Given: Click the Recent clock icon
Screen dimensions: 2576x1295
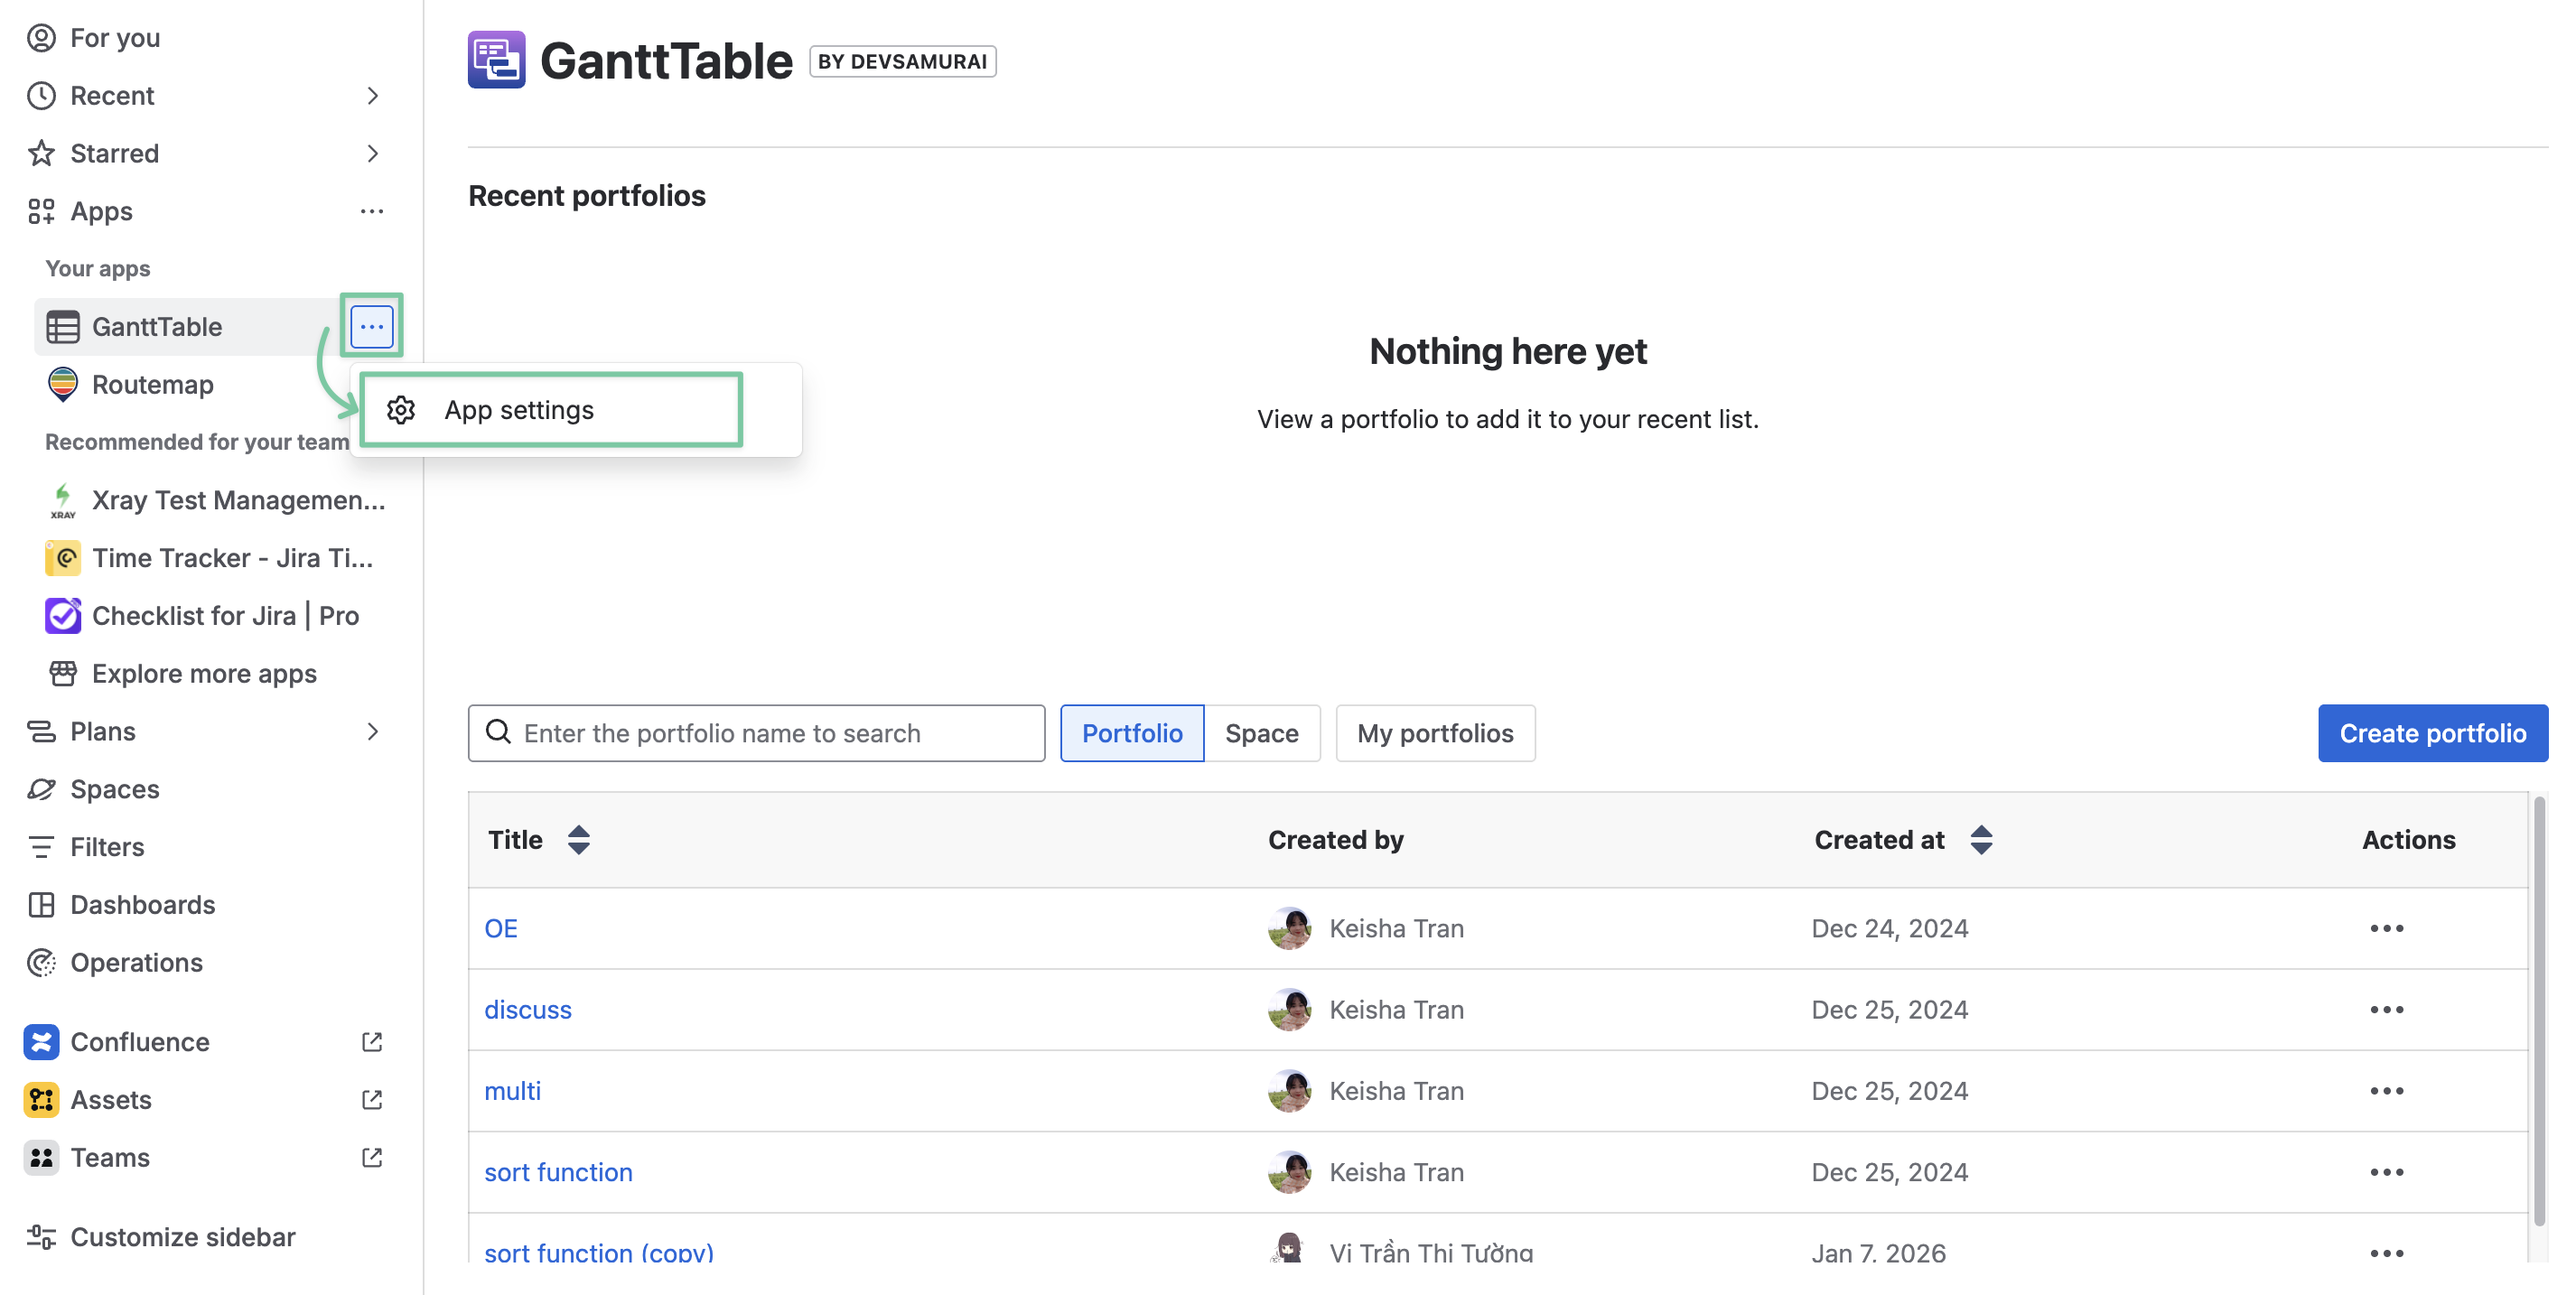Looking at the screenshot, I should point(41,96).
